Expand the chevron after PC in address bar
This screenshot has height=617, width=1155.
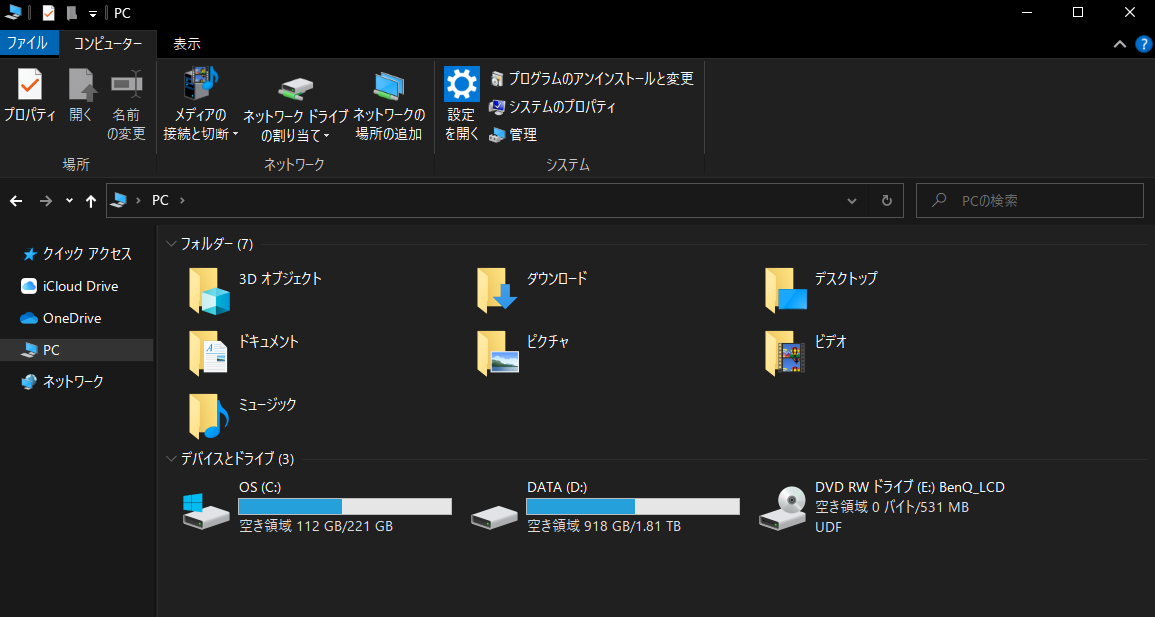182,200
